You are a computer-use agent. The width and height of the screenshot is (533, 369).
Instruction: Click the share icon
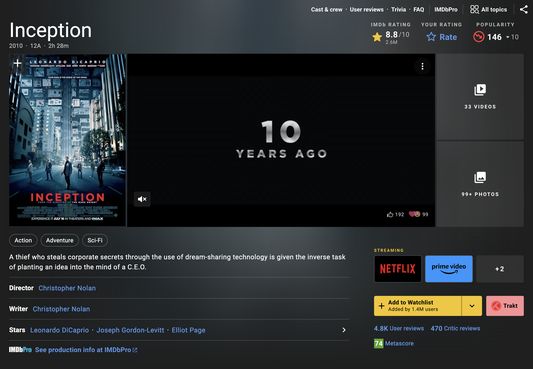523,9
